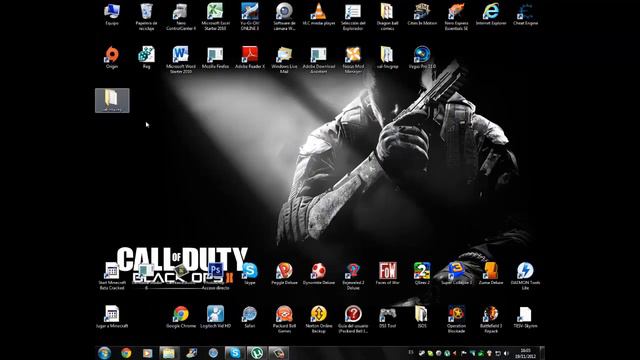Switch to Skype in the taskbar
Viewport: 640px width, 360px height.
point(235,353)
